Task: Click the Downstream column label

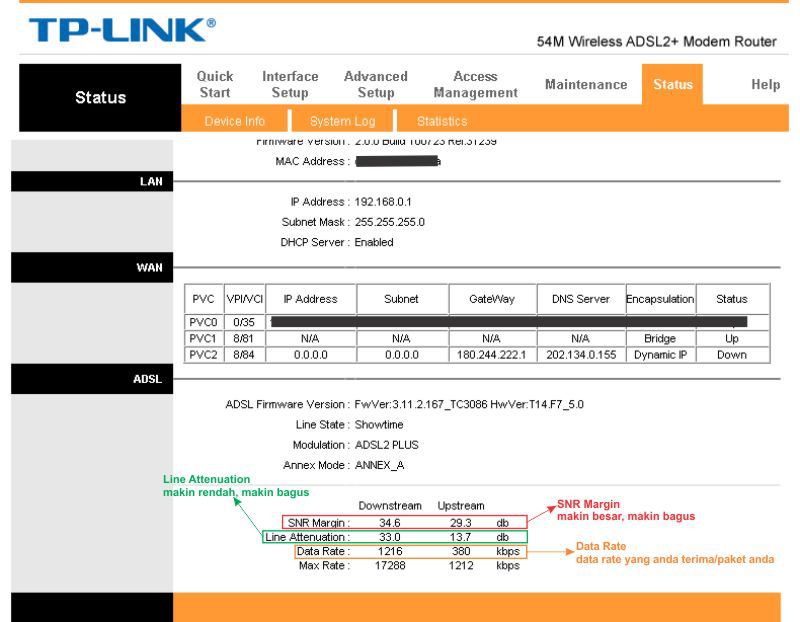Action: [x=390, y=506]
